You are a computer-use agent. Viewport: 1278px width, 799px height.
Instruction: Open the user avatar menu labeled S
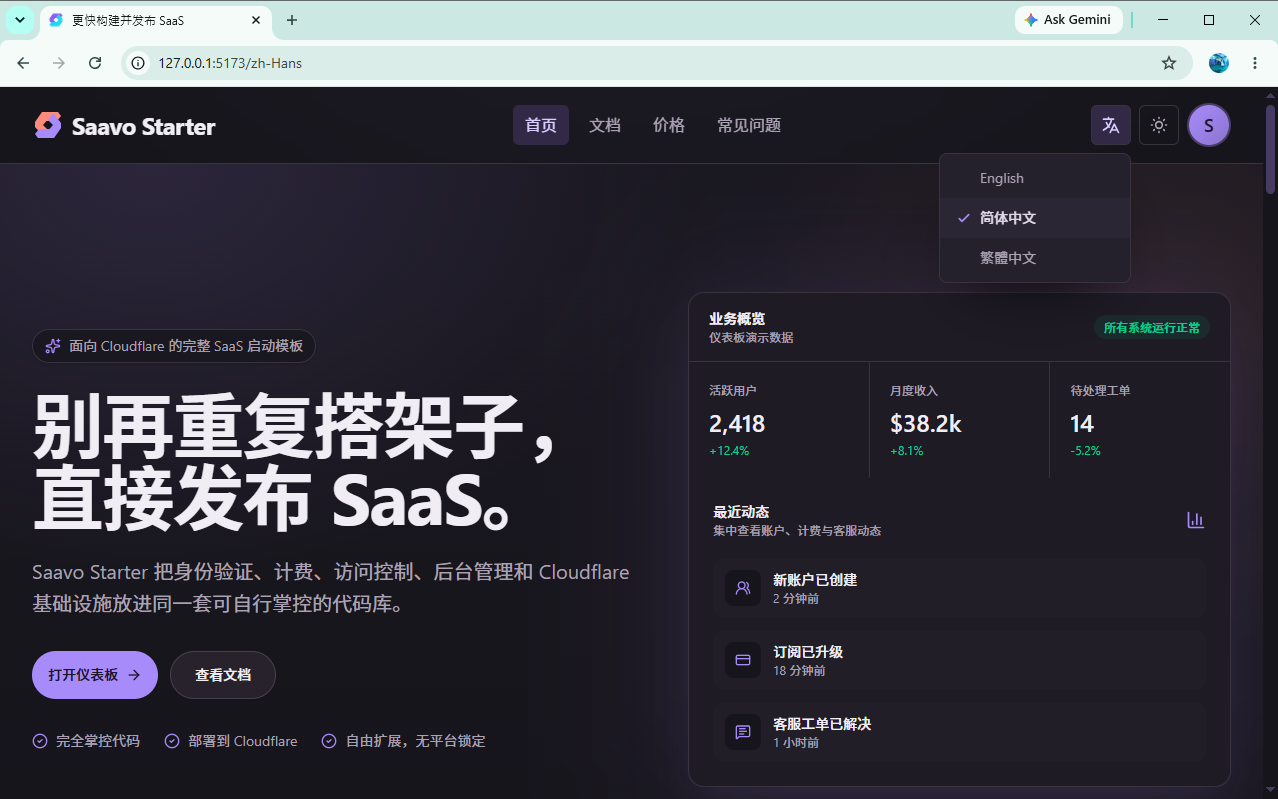click(1209, 125)
